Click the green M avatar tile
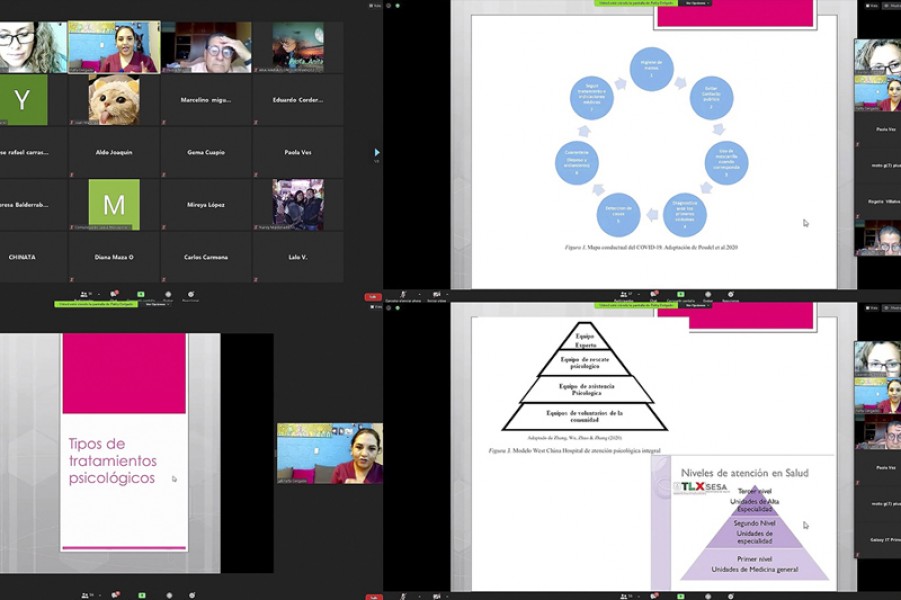Image resolution: width=901 pixels, height=600 pixels. click(114, 205)
